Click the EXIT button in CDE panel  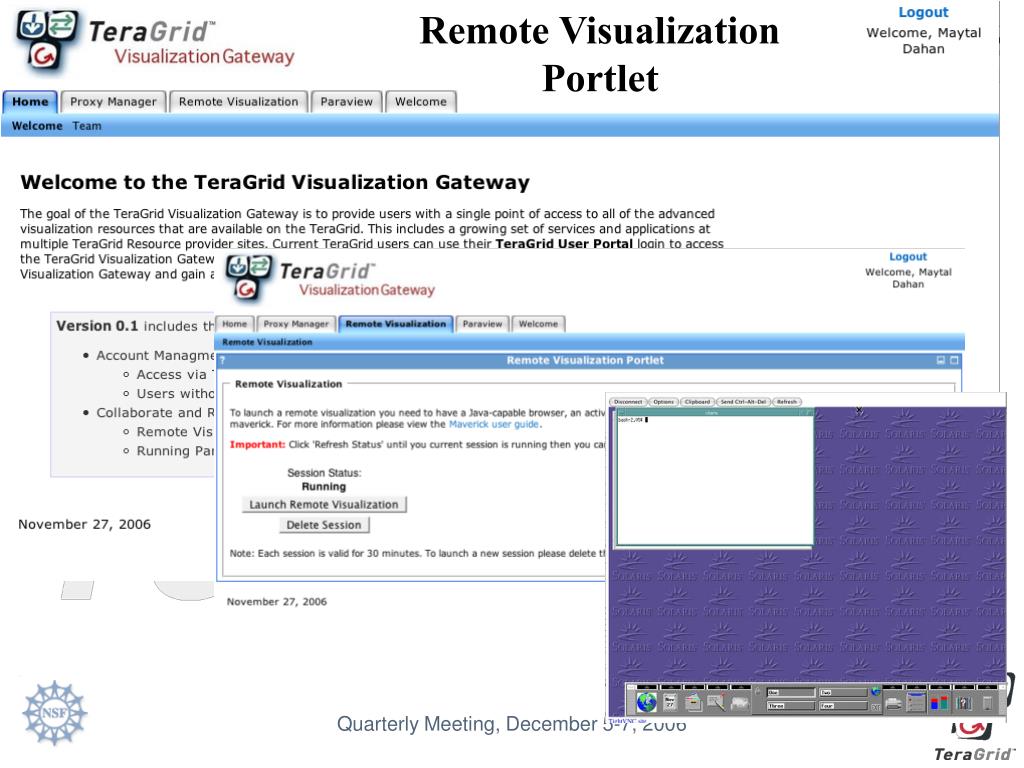(x=876, y=707)
